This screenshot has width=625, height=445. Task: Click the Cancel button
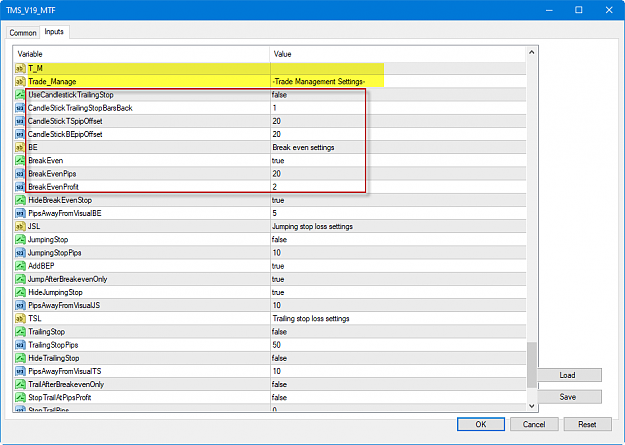coord(534,424)
